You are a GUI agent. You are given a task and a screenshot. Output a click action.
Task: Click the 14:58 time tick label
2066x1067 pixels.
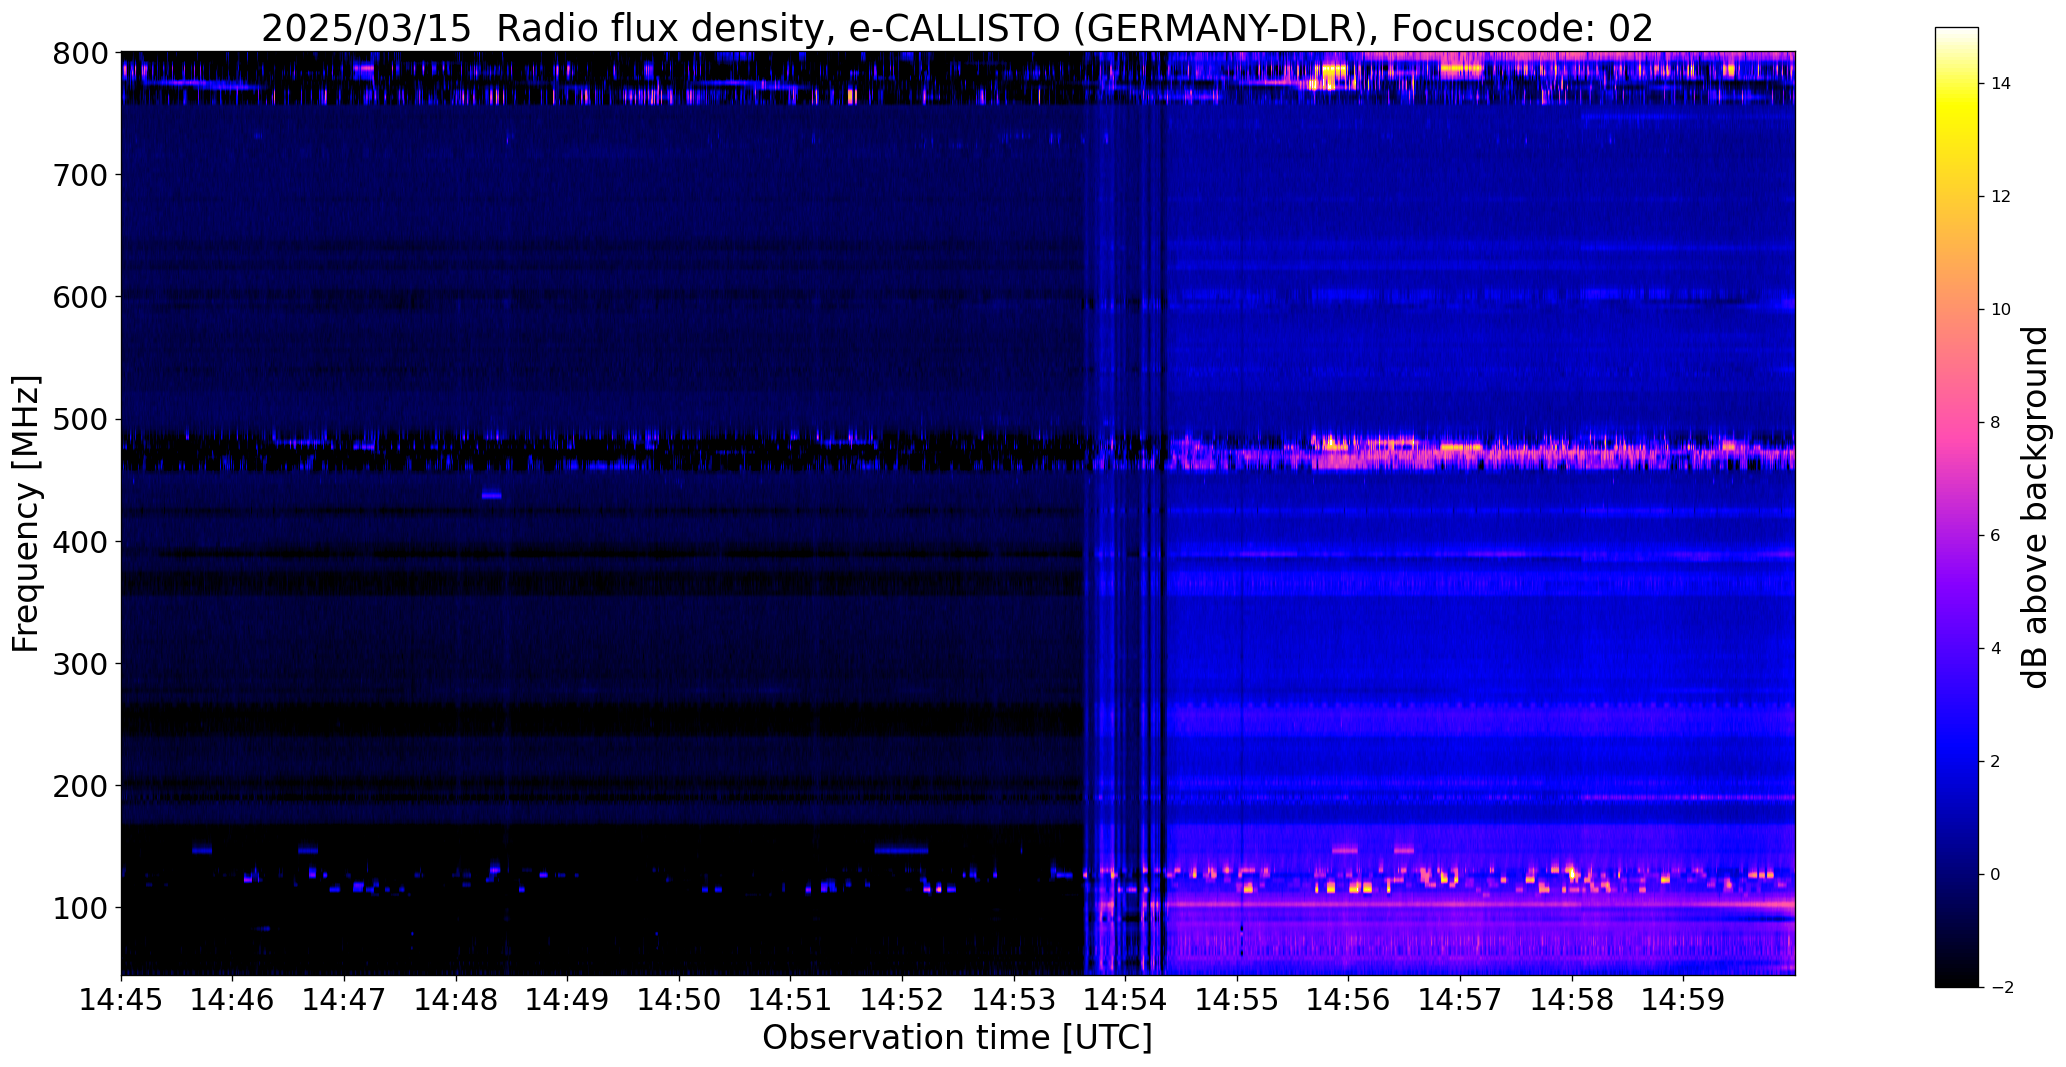pos(1572,1000)
